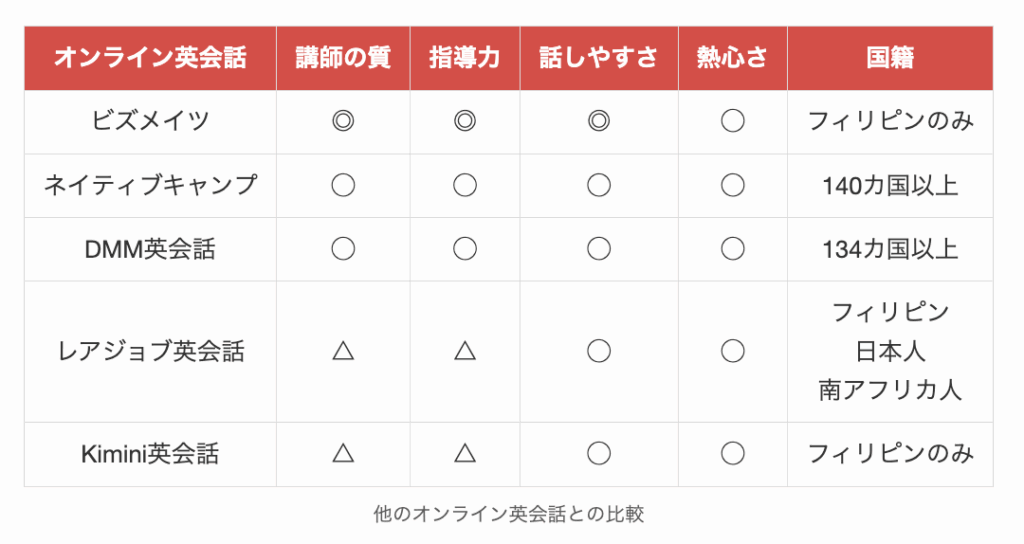
Task: Select the 指導力 header cell
Action: click(x=464, y=58)
